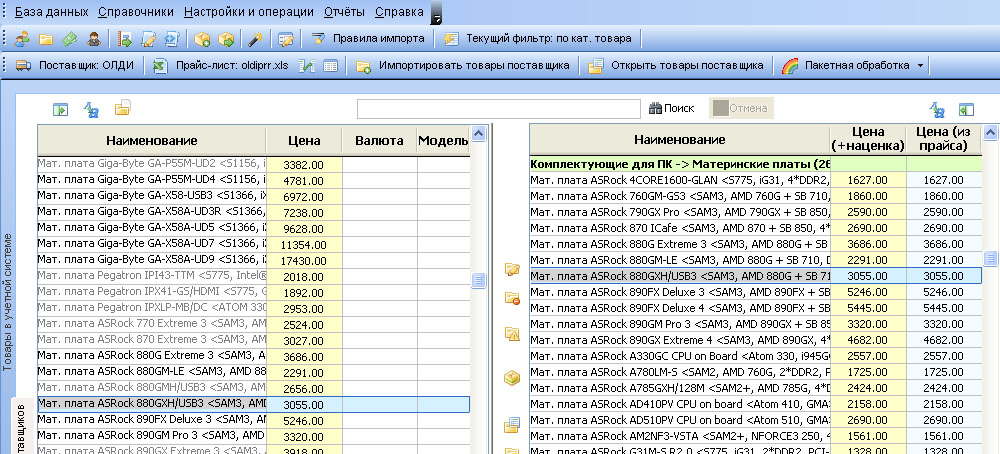Screen dimensions: 1000x454
Task: Click the right table scrollbar thumb
Action: tap(990, 258)
